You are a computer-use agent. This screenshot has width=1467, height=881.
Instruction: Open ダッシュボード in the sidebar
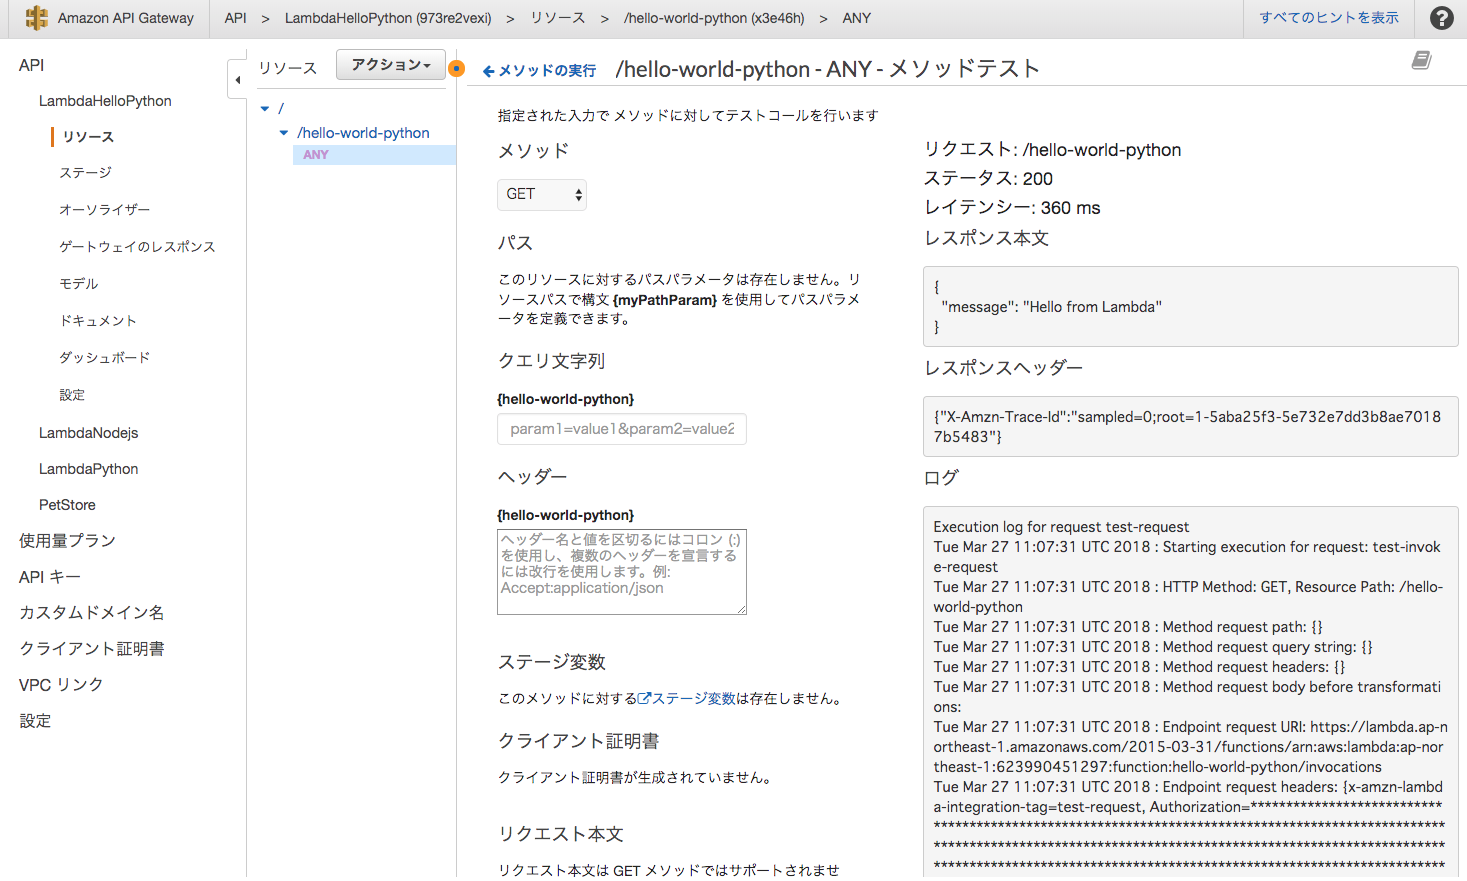pyautogui.click(x=104, y=358)
